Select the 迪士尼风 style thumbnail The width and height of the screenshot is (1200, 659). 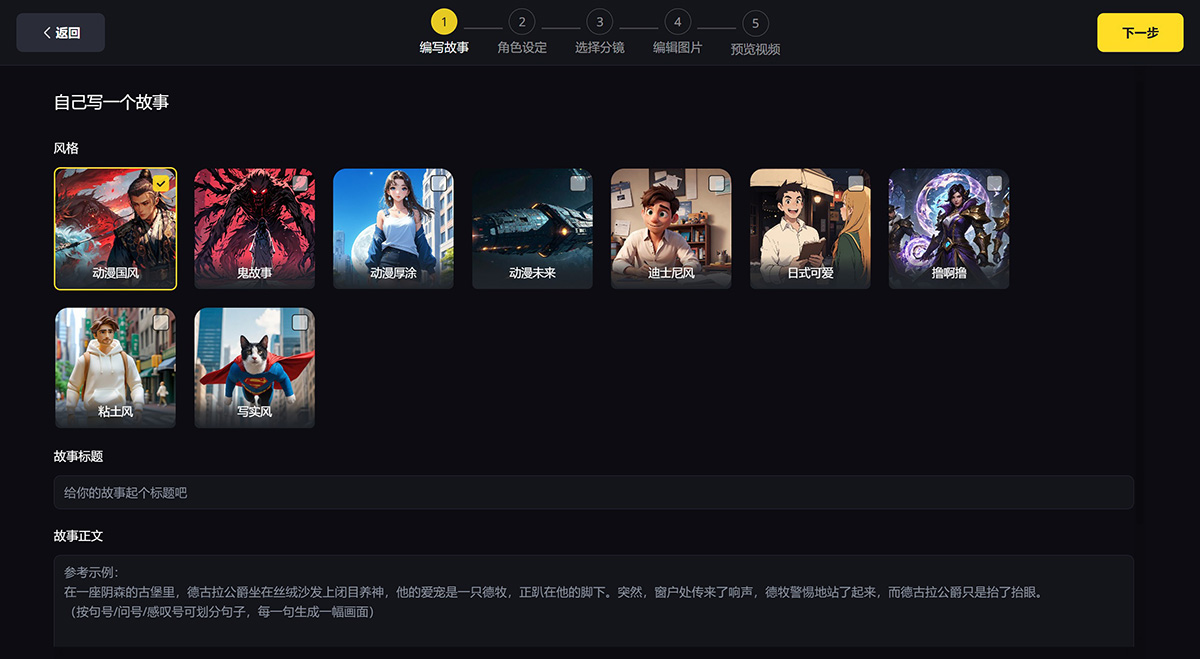[671, 228]
